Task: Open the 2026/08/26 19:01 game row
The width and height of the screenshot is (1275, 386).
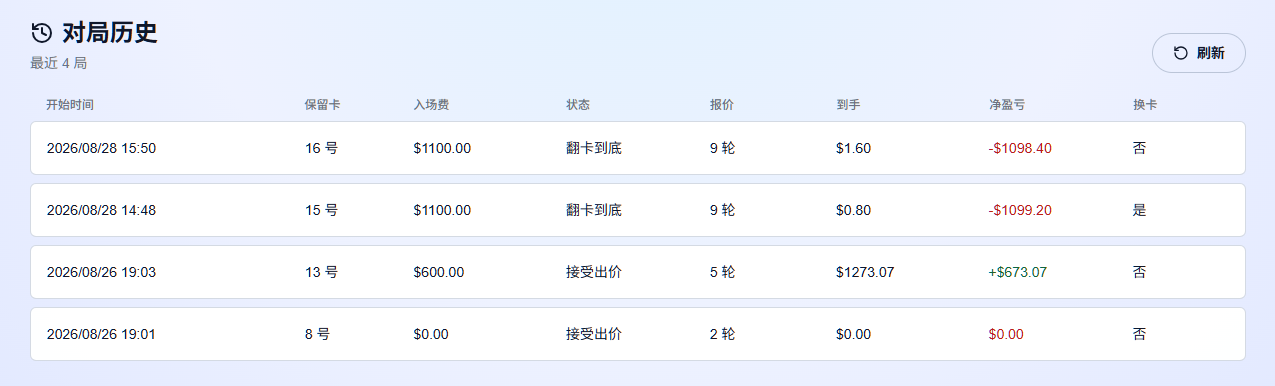Action: [x=638, y=334]
